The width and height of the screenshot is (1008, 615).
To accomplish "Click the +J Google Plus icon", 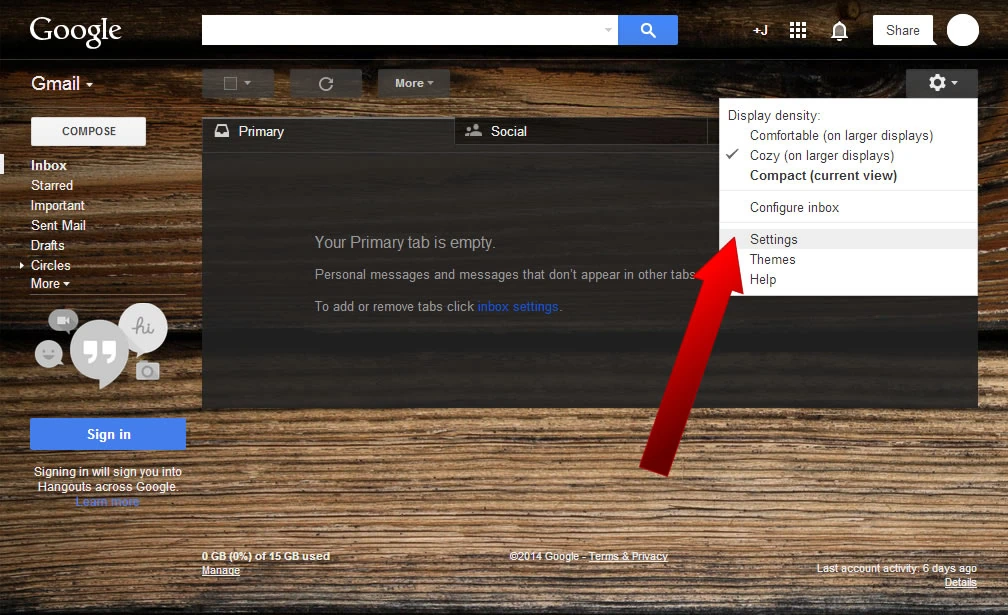I will 760,30.
